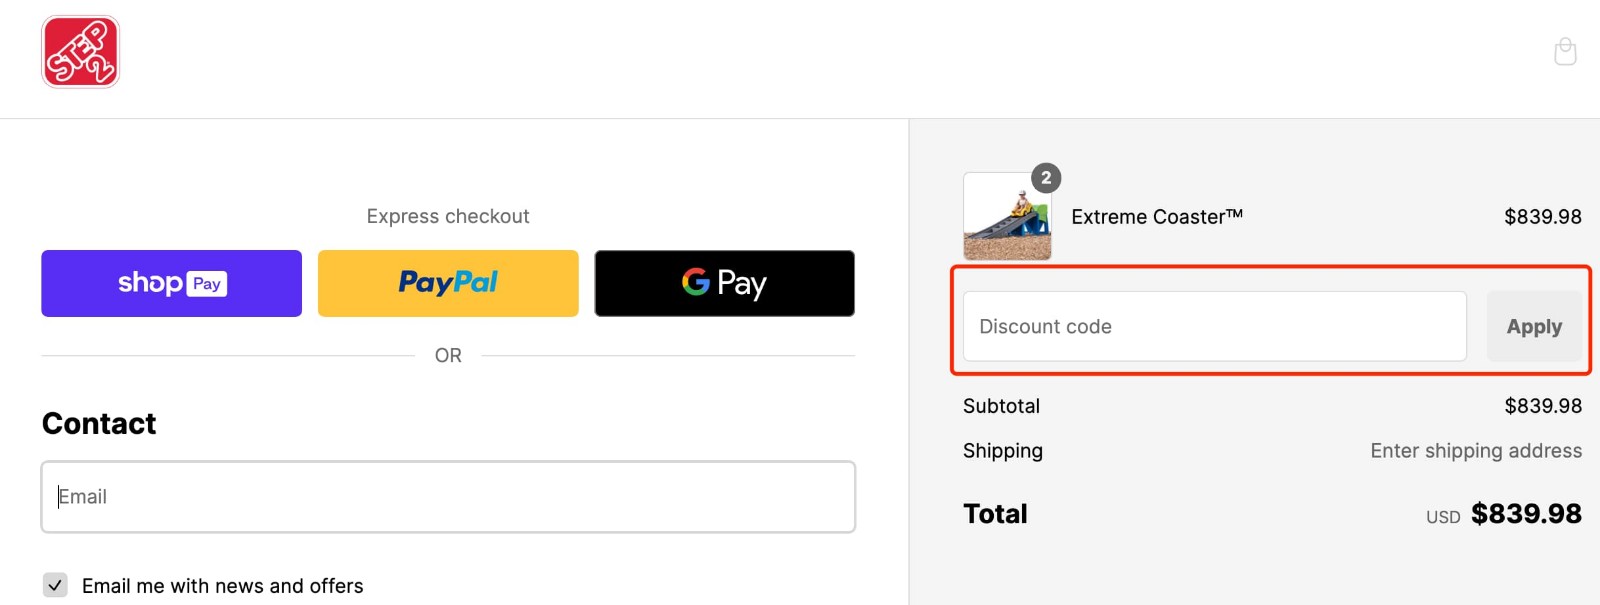Click the item quantity badge on the product
The height and width of the screenshot is (605, 1600).
click(1044, 179)
